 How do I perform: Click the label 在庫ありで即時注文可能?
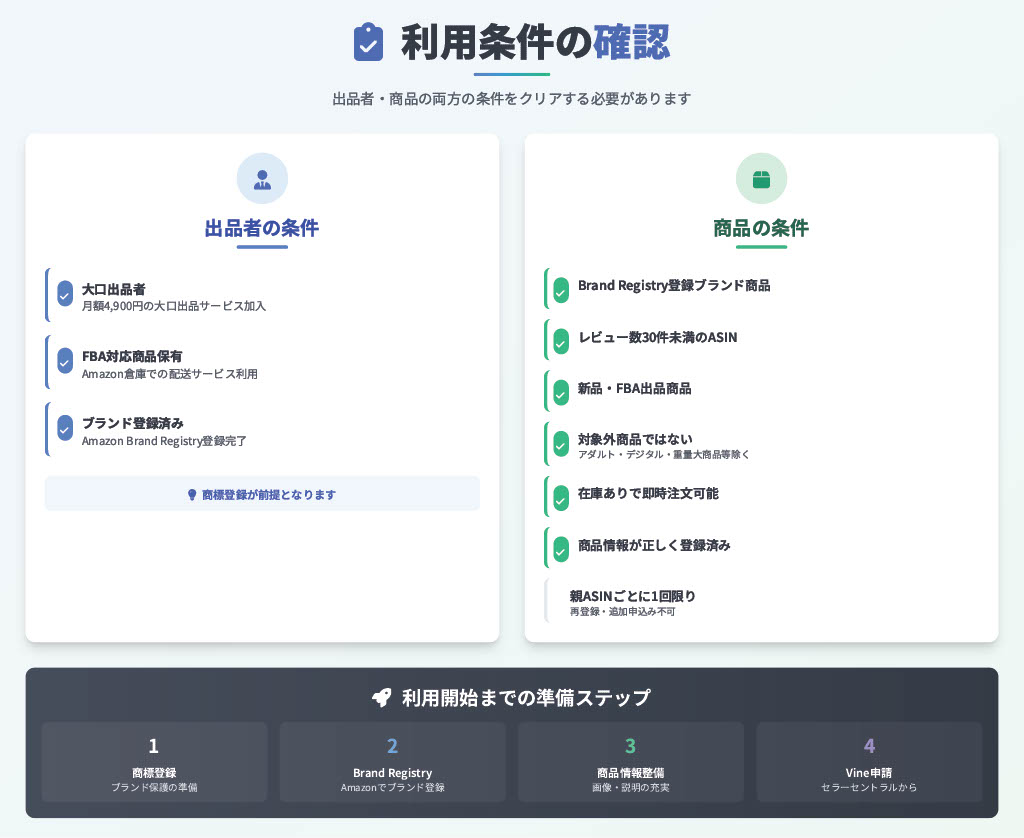pos(648,493)
